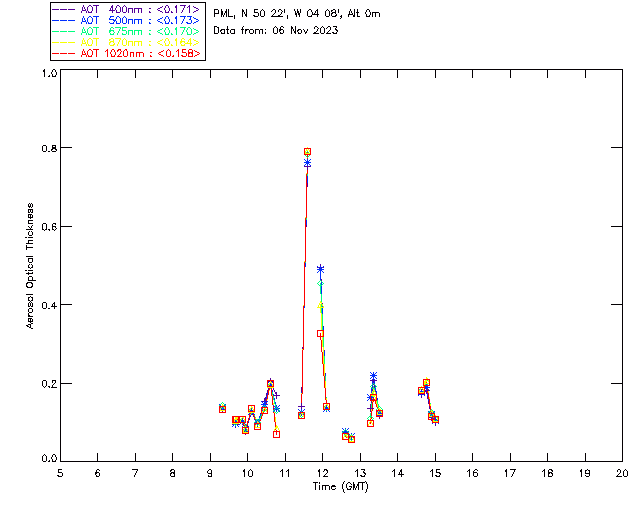Select the "Data from: 06 Nov 2023" line
The height and width of the screenshot is (512, 640).
[x=276, y=30]
